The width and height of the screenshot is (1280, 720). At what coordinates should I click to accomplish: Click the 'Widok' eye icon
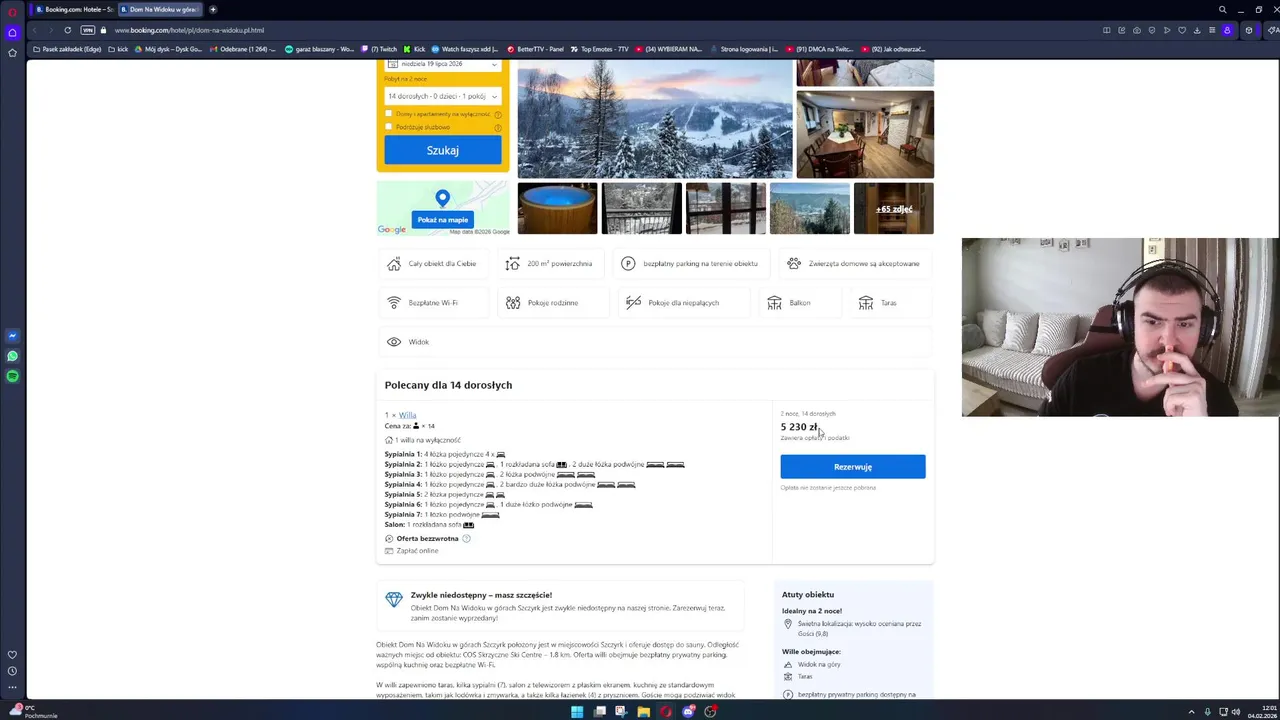point(394,342)
